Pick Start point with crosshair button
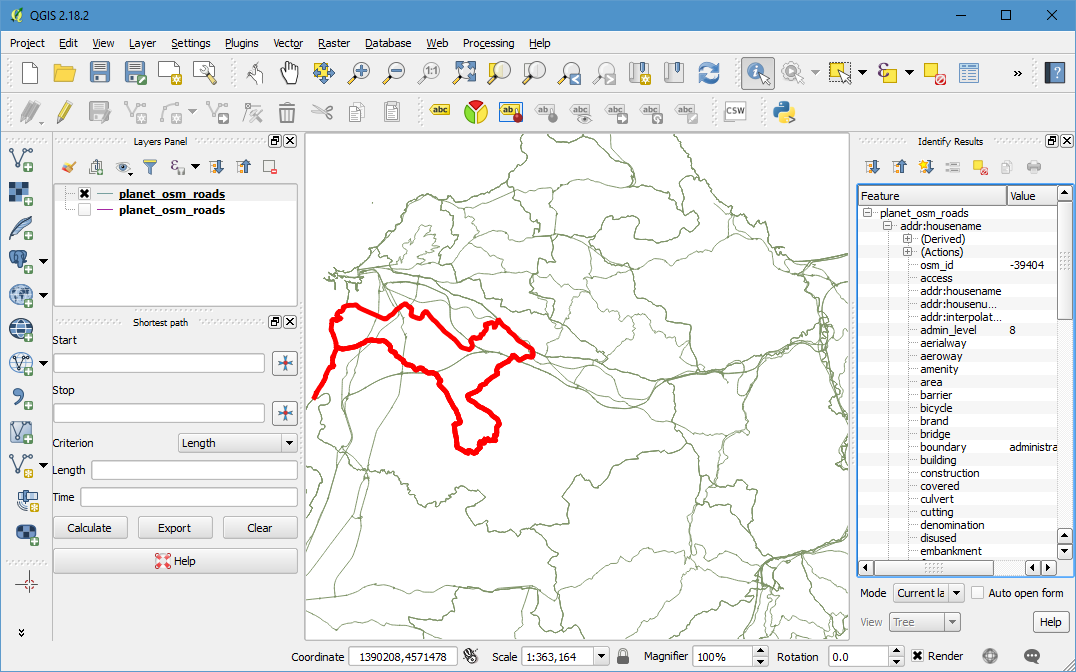Image resolution: width=1076 pixels, height=672 pixels. click(285, 363)
